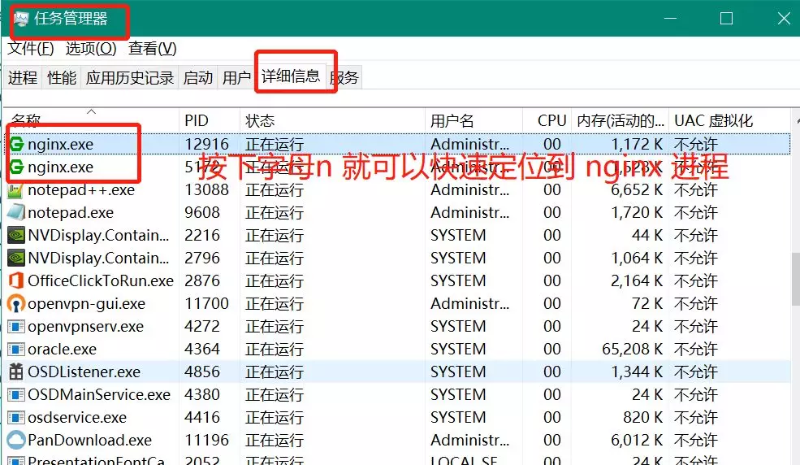Click the PanDownload.exe cloud icon
This screenshot has height=465, width=800.
(16, 440)
